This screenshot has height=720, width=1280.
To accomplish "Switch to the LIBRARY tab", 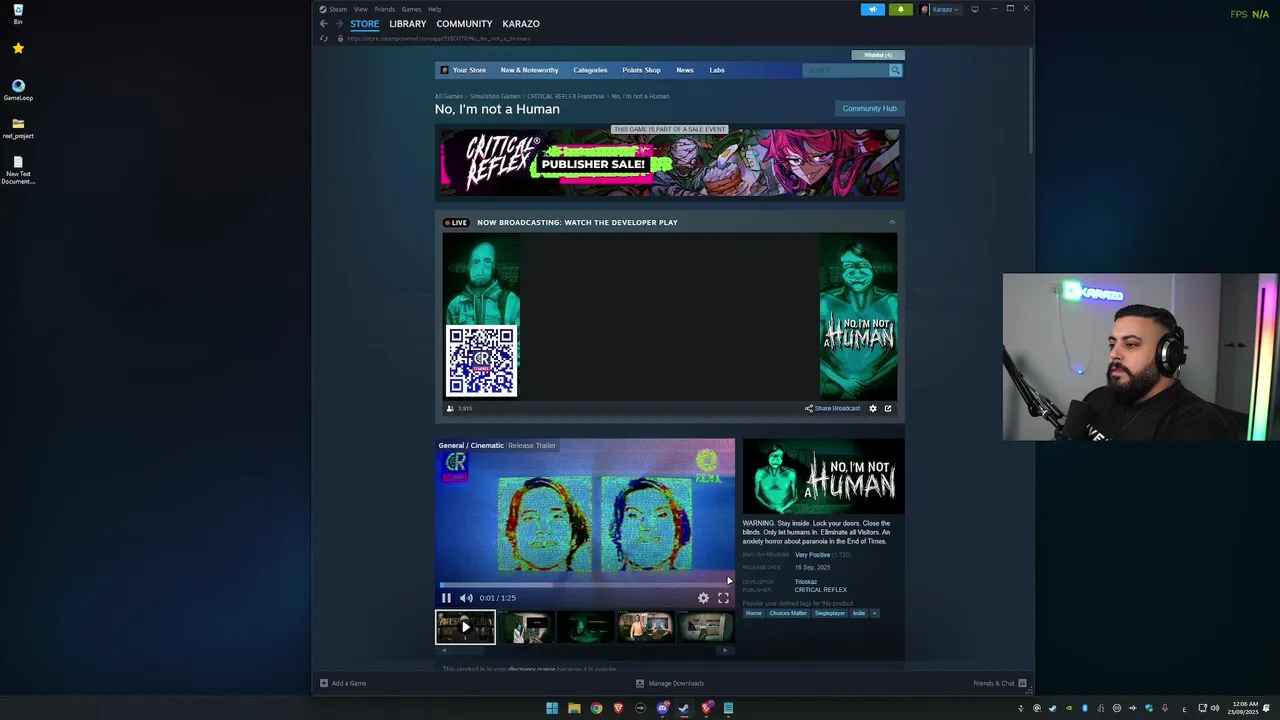I will (x=408, y=24).
